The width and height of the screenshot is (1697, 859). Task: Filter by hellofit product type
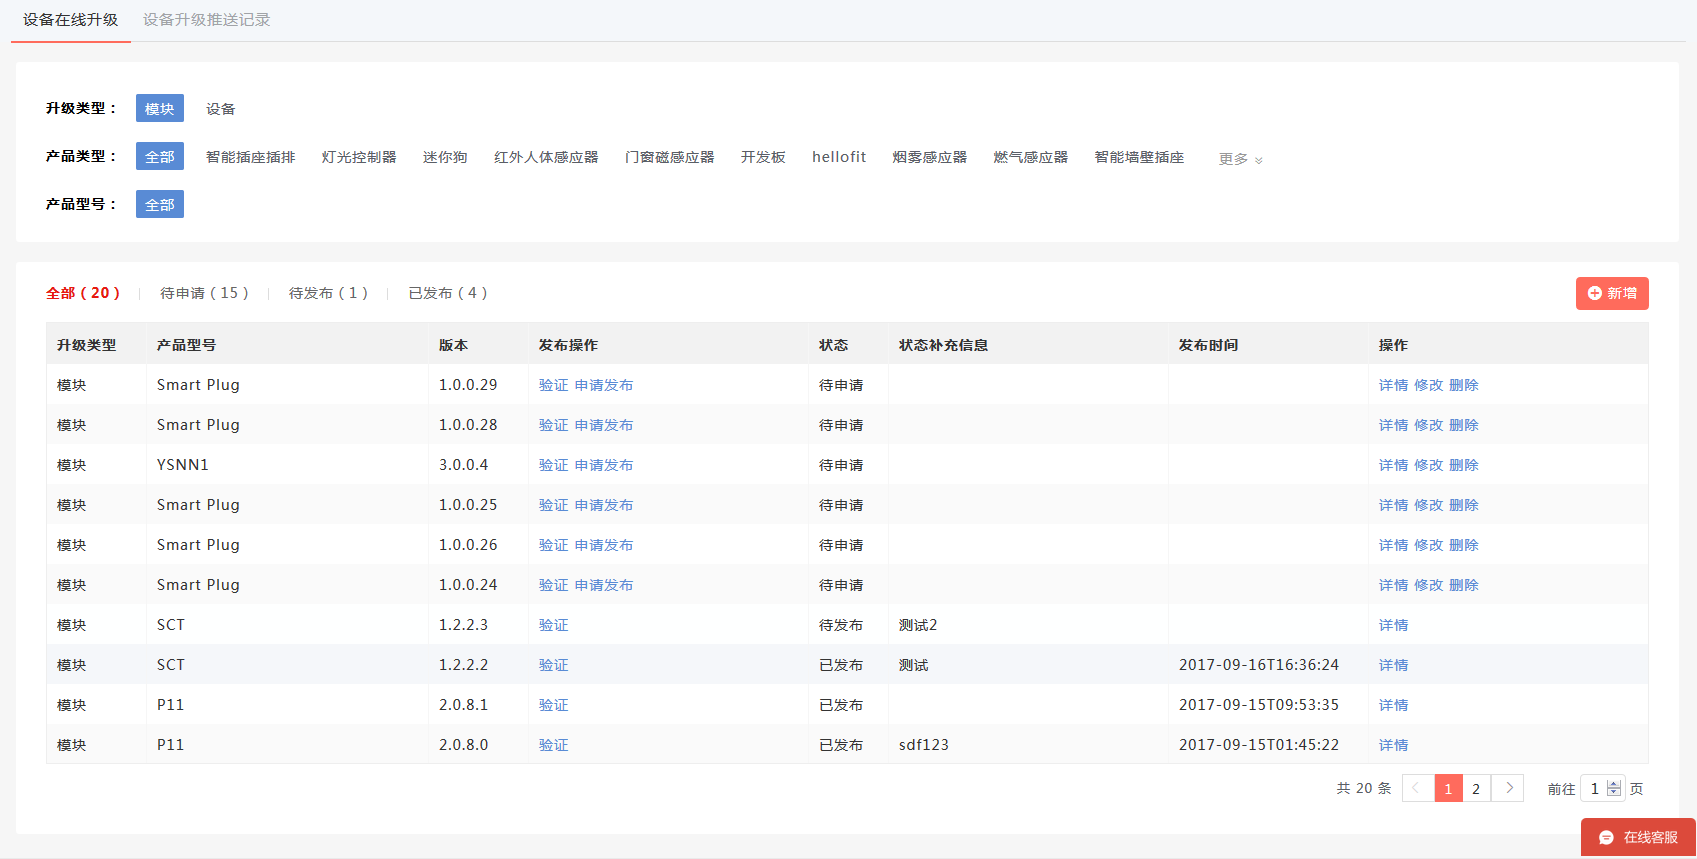pos(839,157)
